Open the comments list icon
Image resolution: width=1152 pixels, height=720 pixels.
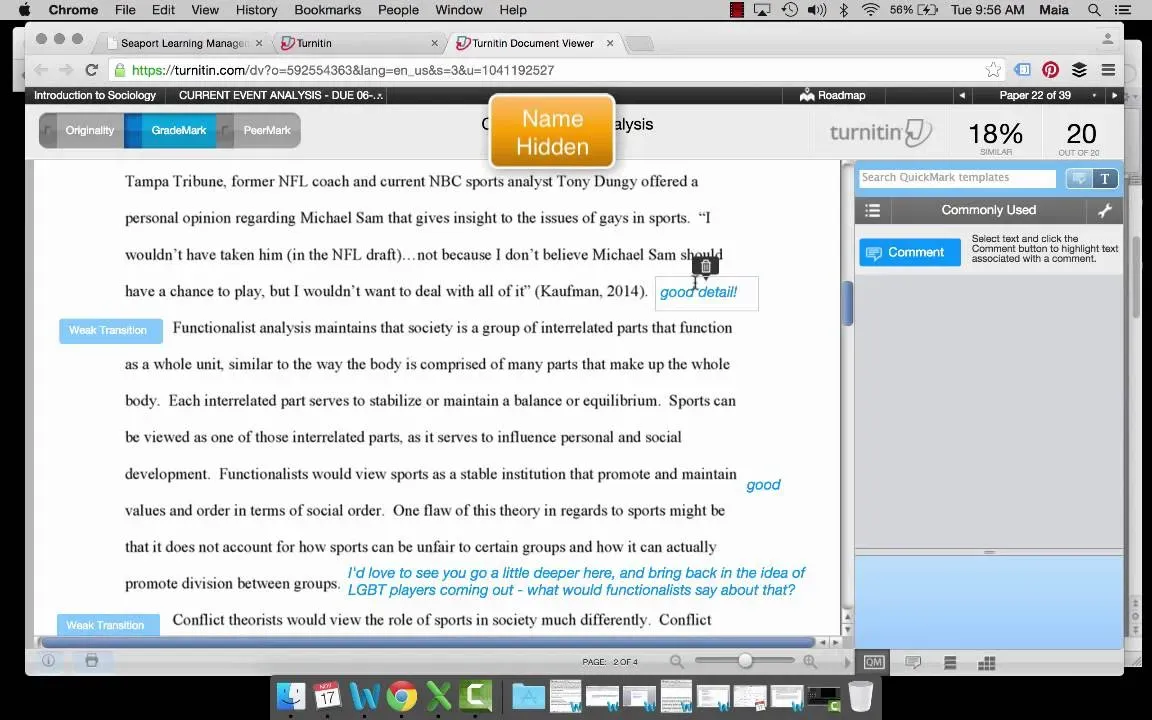(x=950, y=663)
